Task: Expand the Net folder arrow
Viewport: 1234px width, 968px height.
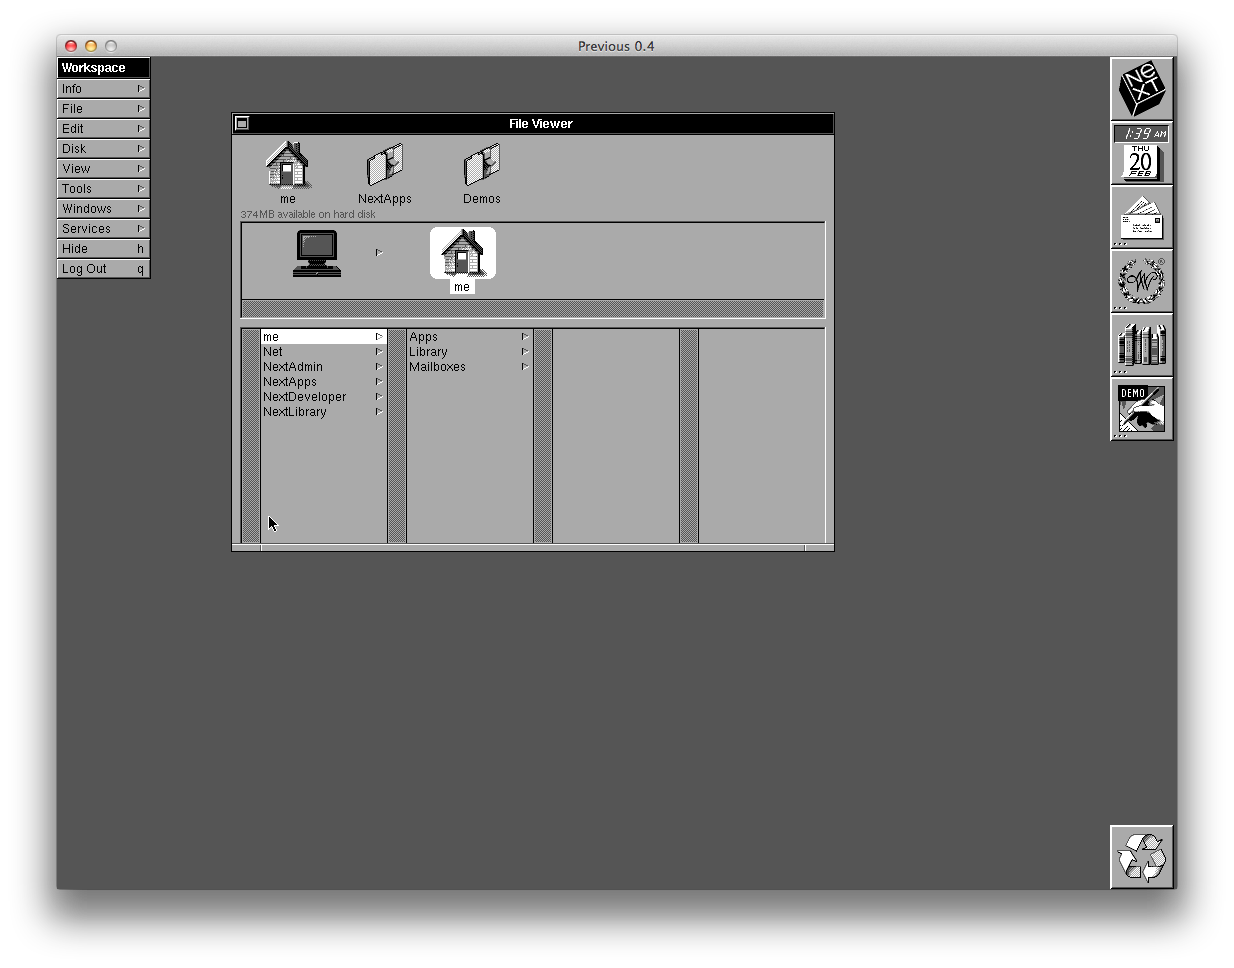Action: pyautogui.click(x=379, y=352)
